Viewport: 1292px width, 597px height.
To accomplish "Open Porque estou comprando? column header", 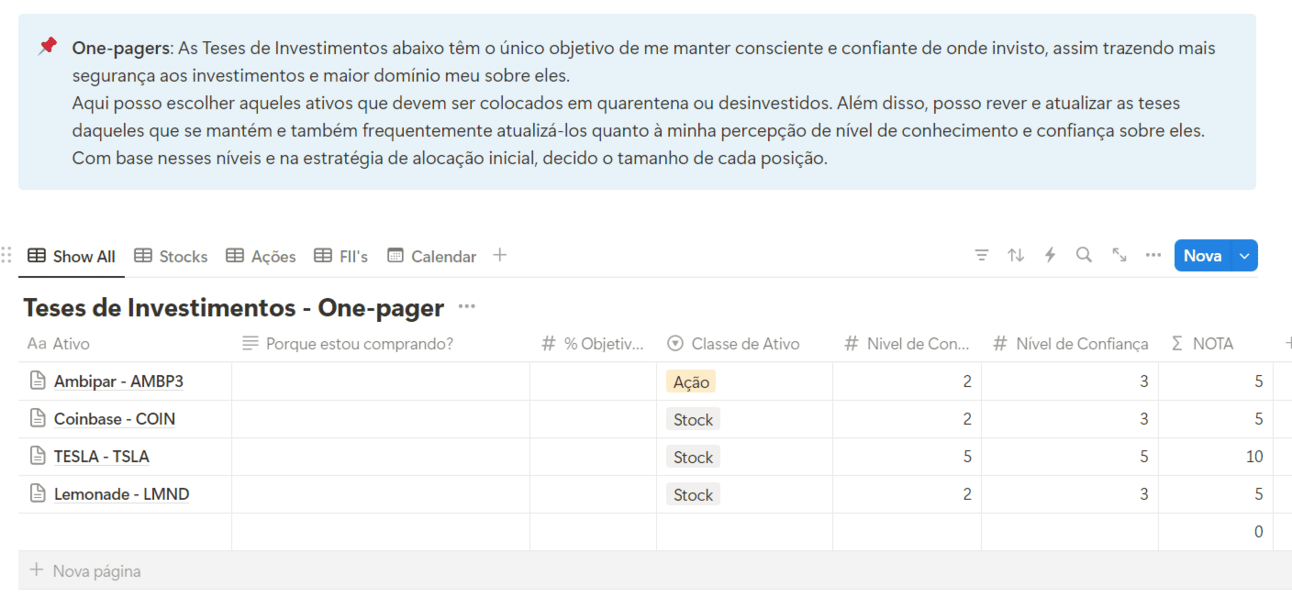I will pyautogui.click(x=380, y=343).
